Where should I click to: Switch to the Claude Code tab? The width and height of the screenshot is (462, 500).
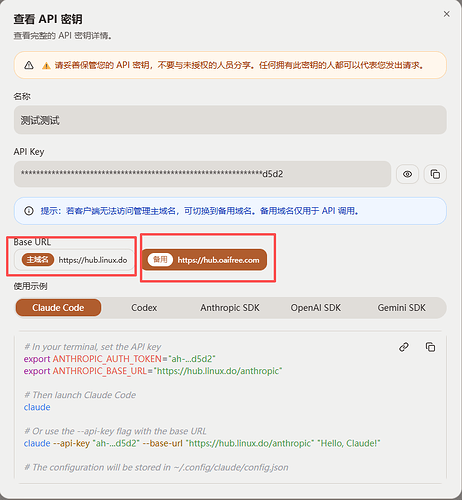coord(58,307)
